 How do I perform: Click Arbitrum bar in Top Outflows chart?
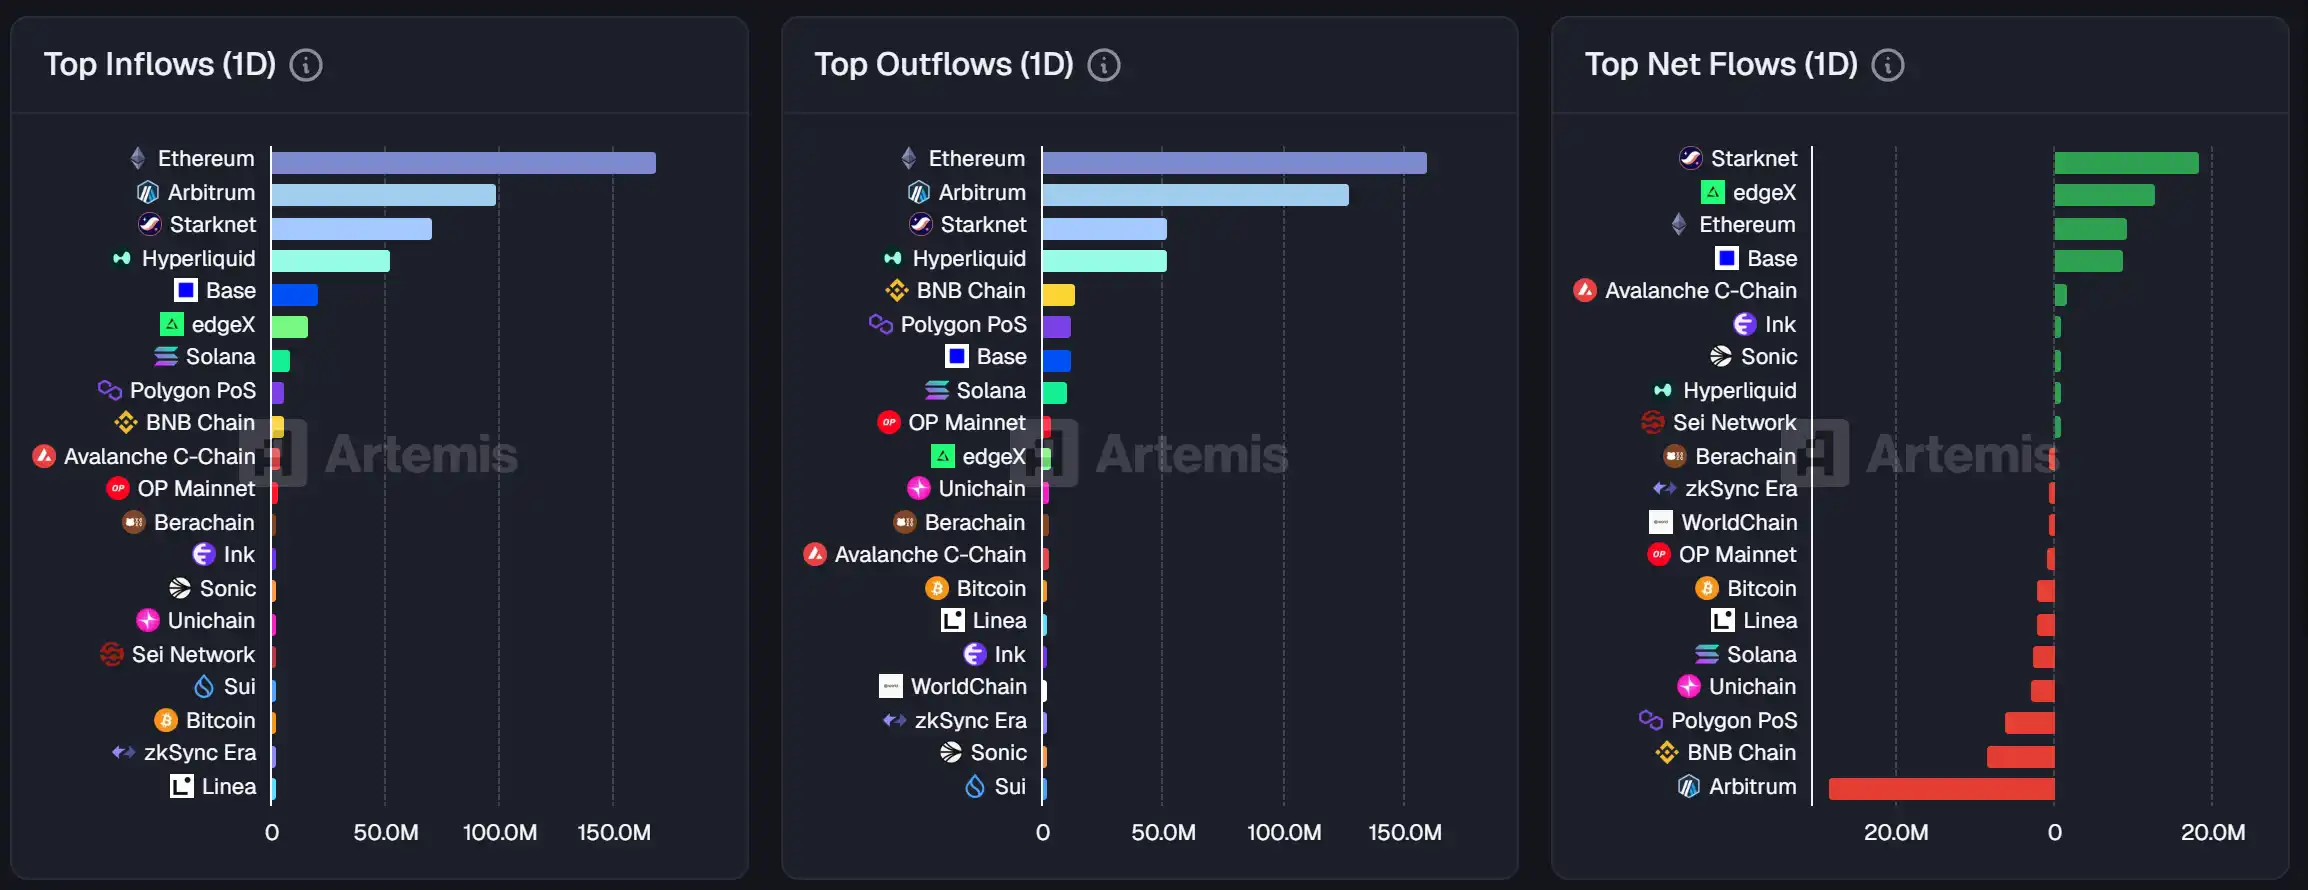[x=1195, y=195]
